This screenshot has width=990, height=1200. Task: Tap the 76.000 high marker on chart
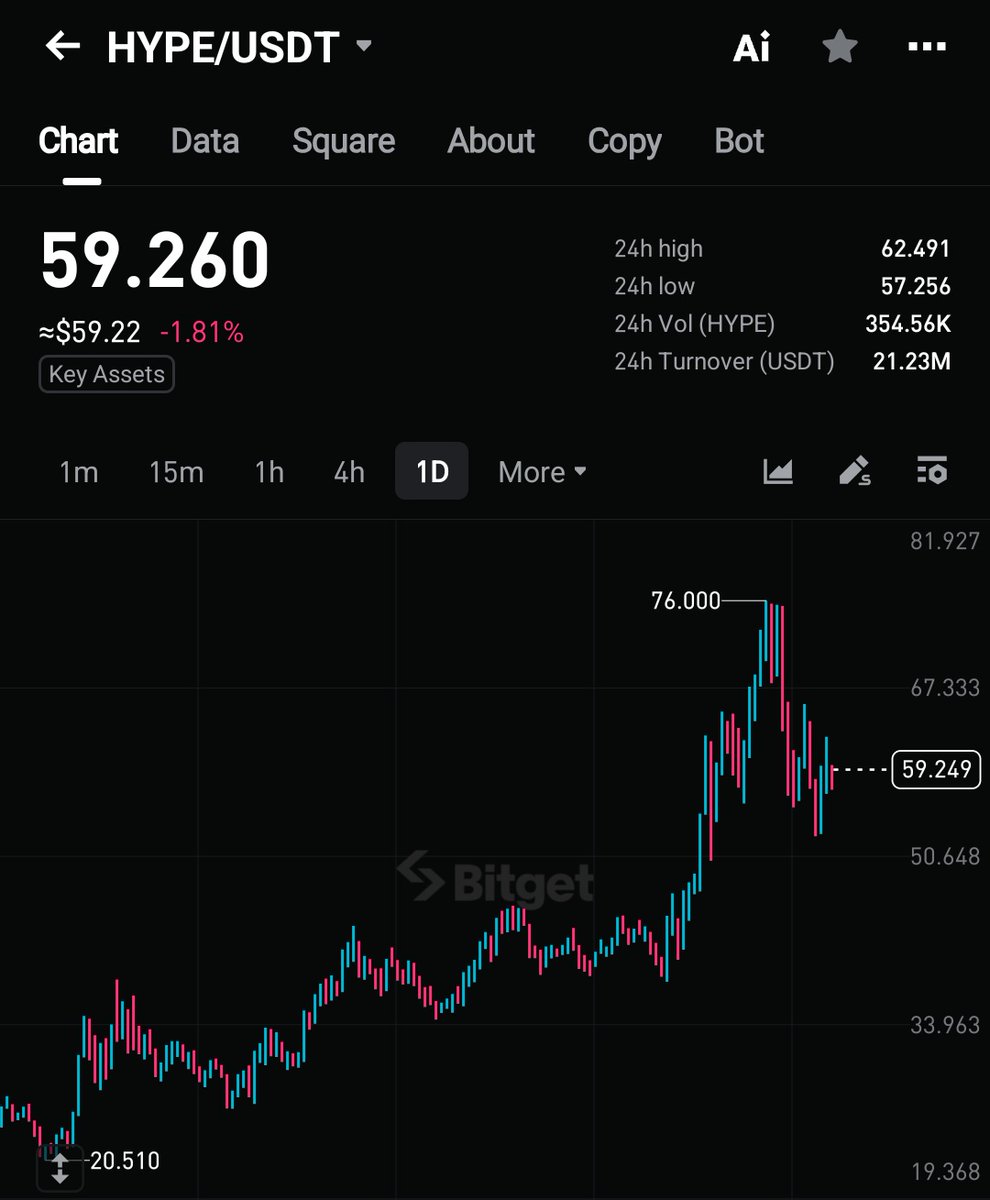pyautogui.click(x=685, y=600)
